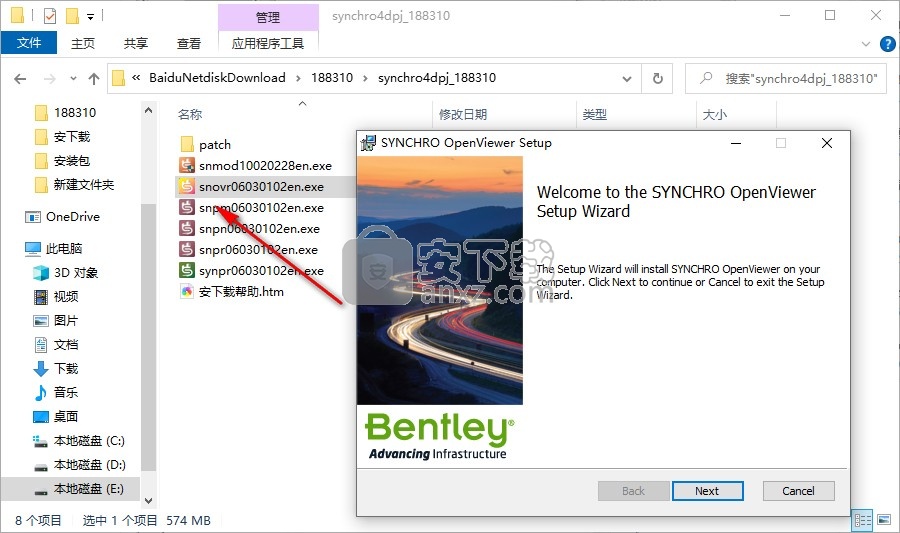Select 本地磁盘 (E:) drive
900x533 pixels.
(79, 489)
